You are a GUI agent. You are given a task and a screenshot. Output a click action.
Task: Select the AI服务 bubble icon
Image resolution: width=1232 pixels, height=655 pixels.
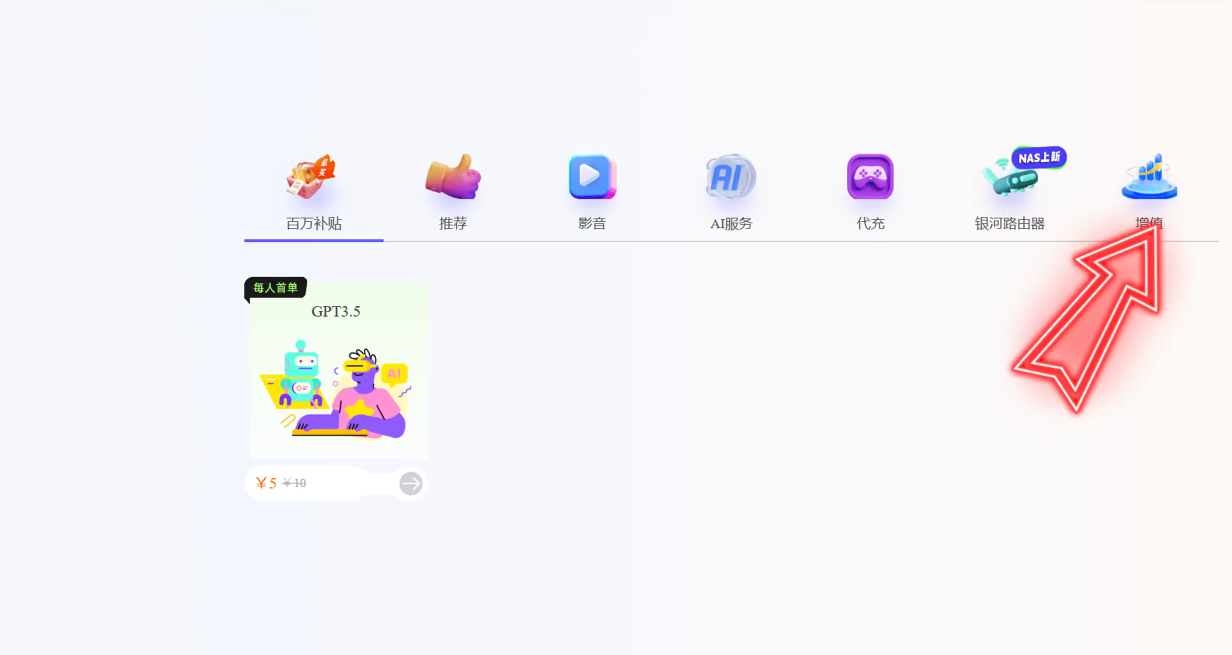[x=731, y=177]
